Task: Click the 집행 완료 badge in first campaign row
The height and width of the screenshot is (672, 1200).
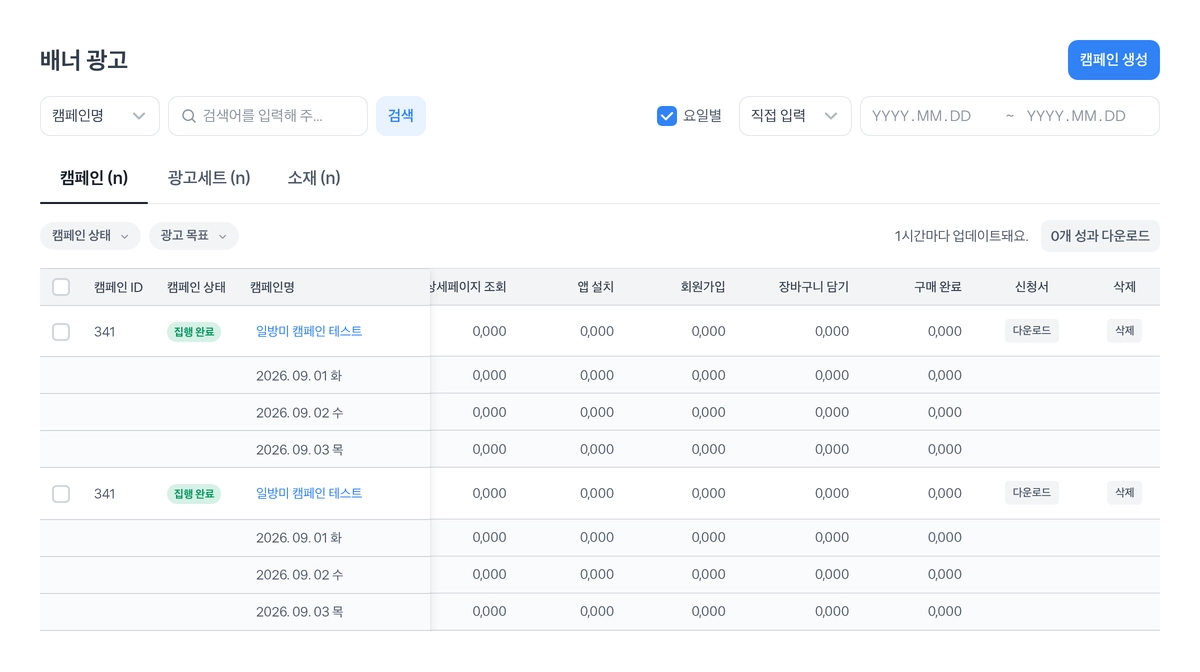Action: 194,331
